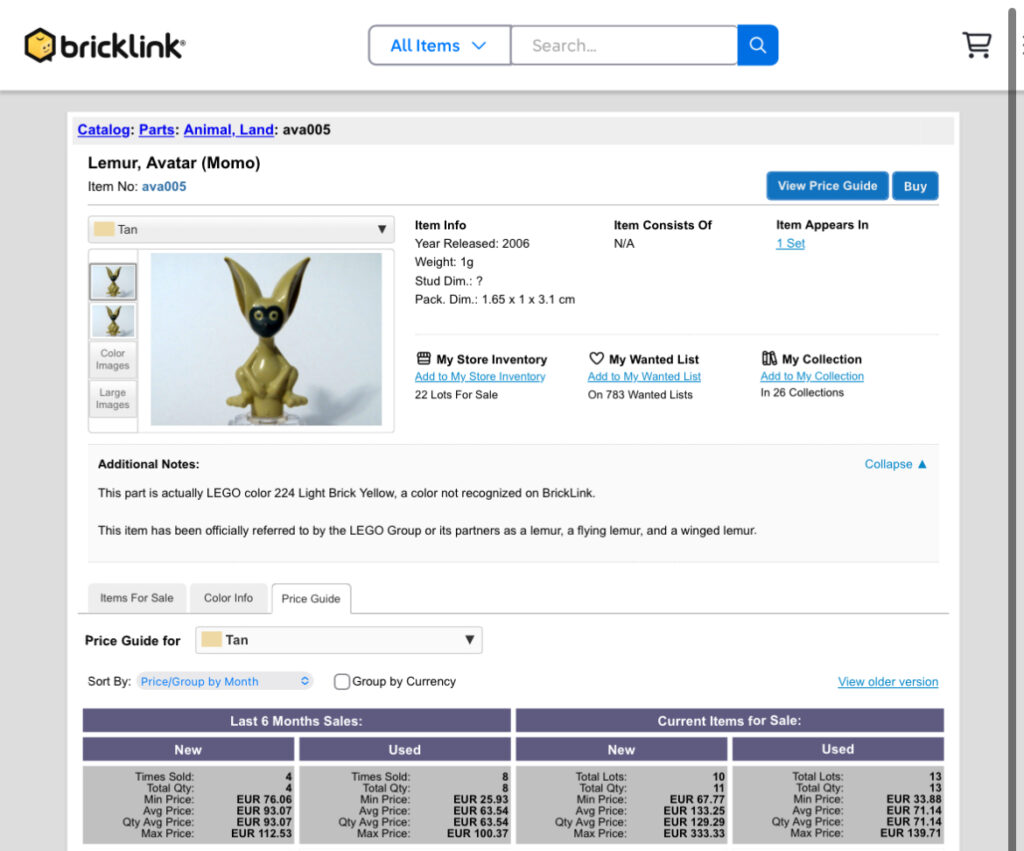Click into the Search input field
The height and width of the screenshot is (851, 1024).
(x=623, y=45)
